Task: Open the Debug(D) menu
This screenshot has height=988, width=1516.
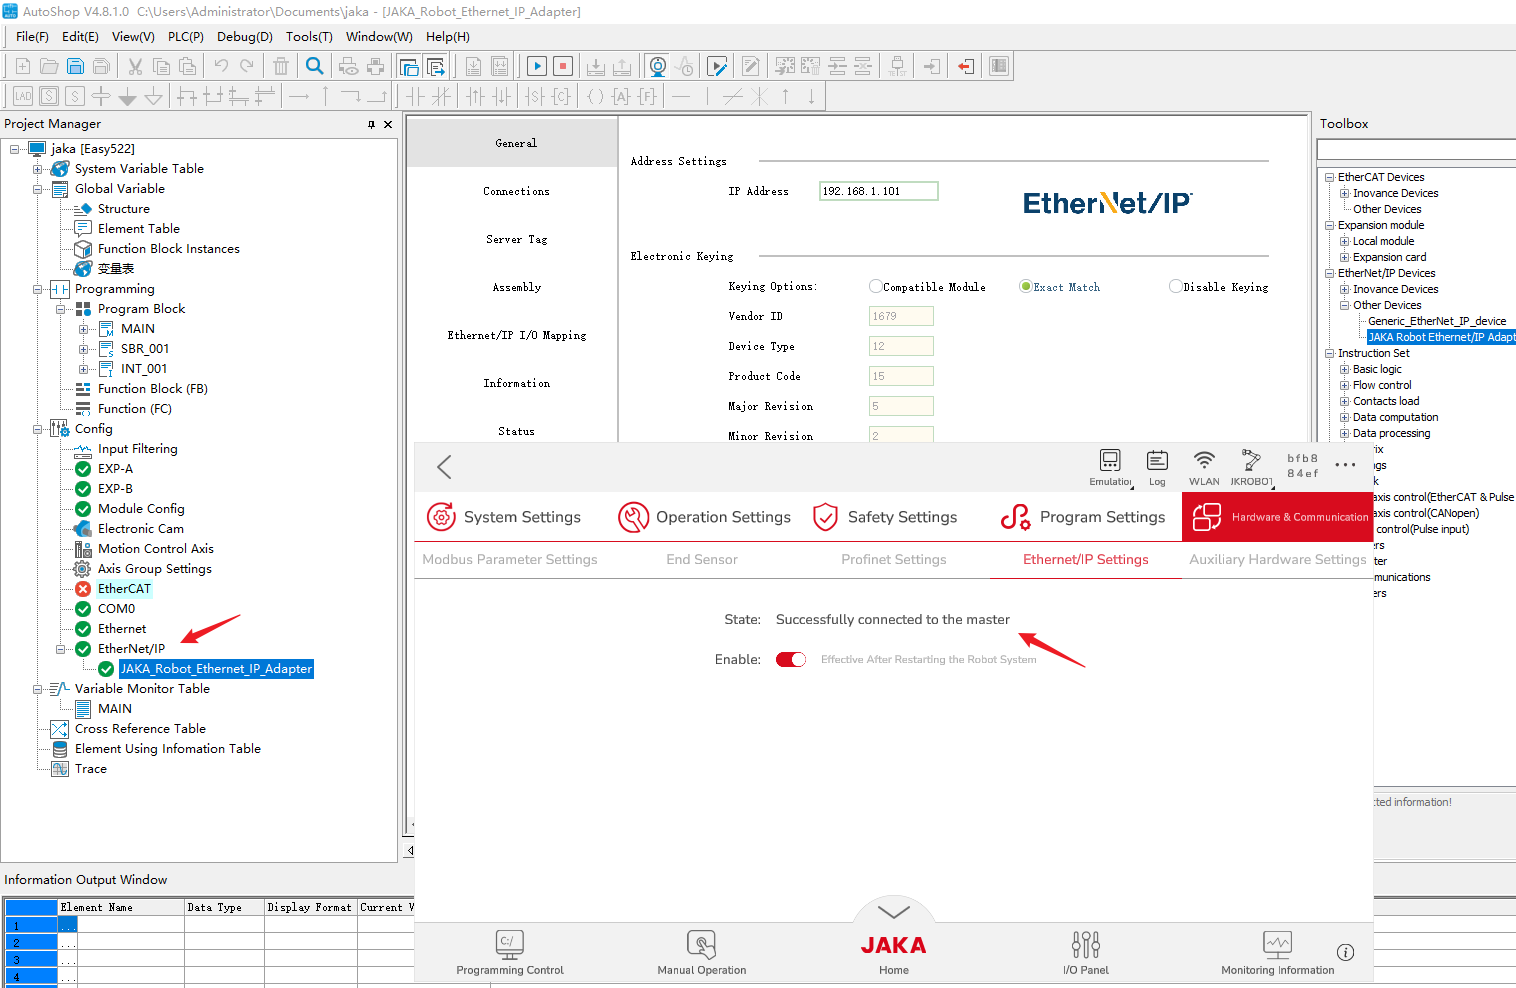Action: (244, 37)
